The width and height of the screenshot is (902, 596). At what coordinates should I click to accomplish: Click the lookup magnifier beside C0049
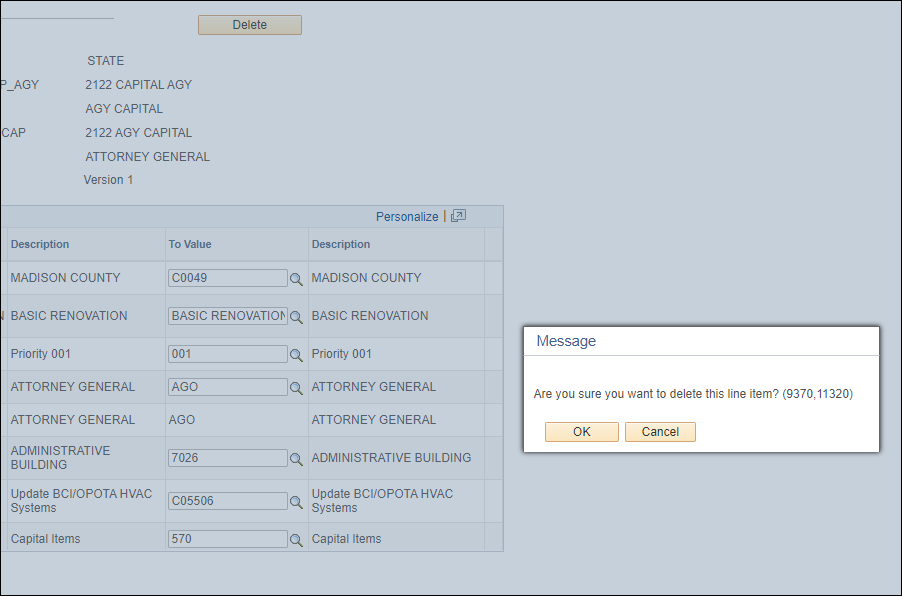pos(296,279)
